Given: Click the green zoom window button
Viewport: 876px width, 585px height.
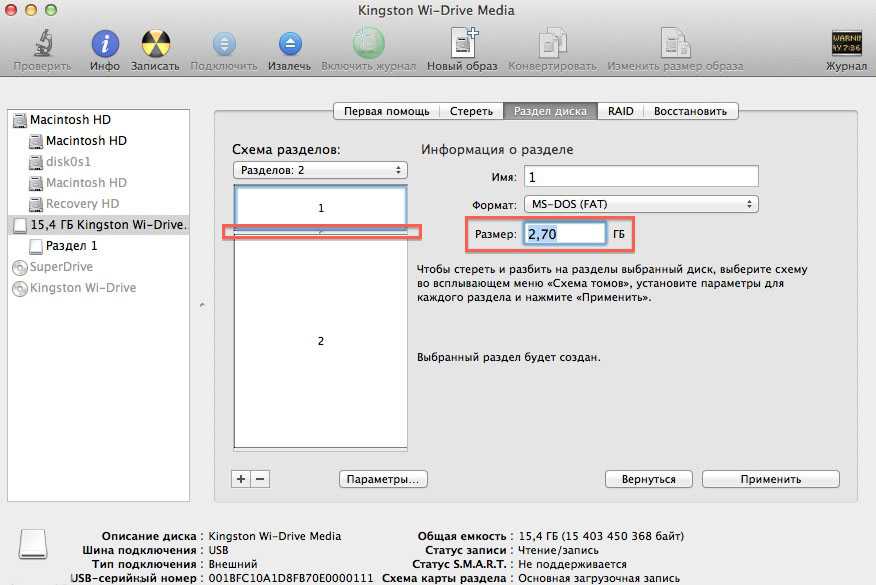Looking at the screenshot, I should [51, 9].
